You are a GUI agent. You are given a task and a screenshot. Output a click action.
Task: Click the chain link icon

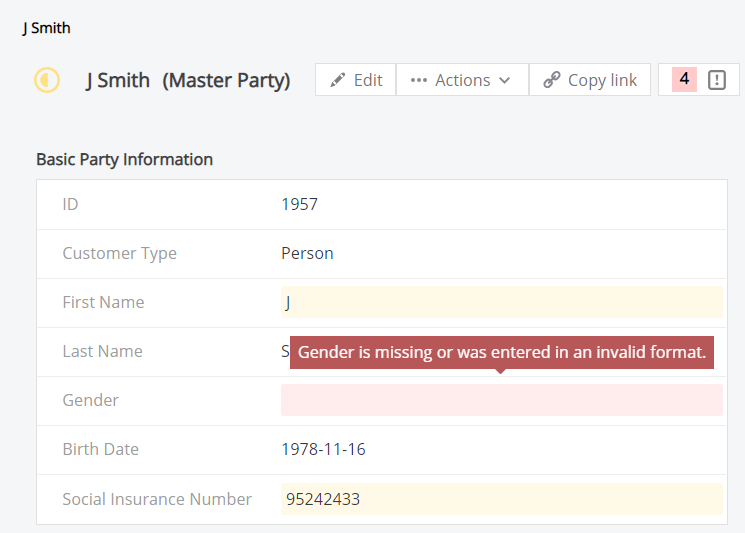point(551,80)
